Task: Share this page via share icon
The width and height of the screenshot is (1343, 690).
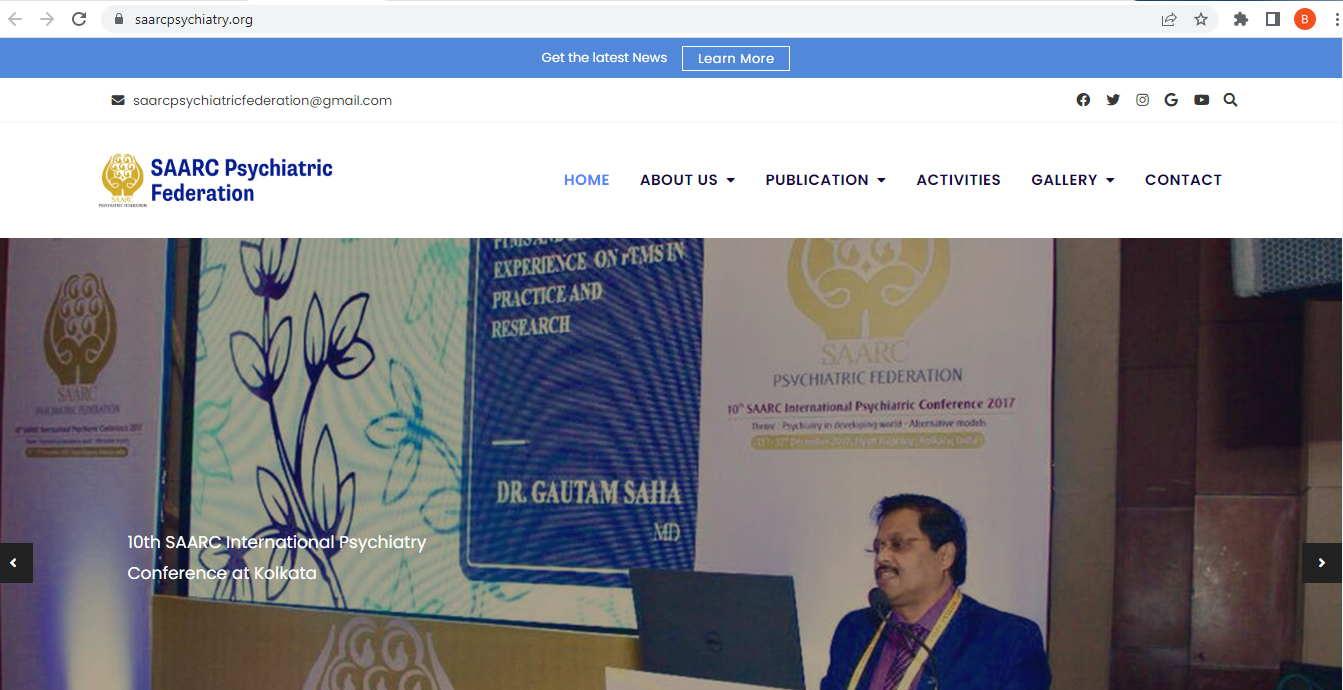Action: [1169, 19]
